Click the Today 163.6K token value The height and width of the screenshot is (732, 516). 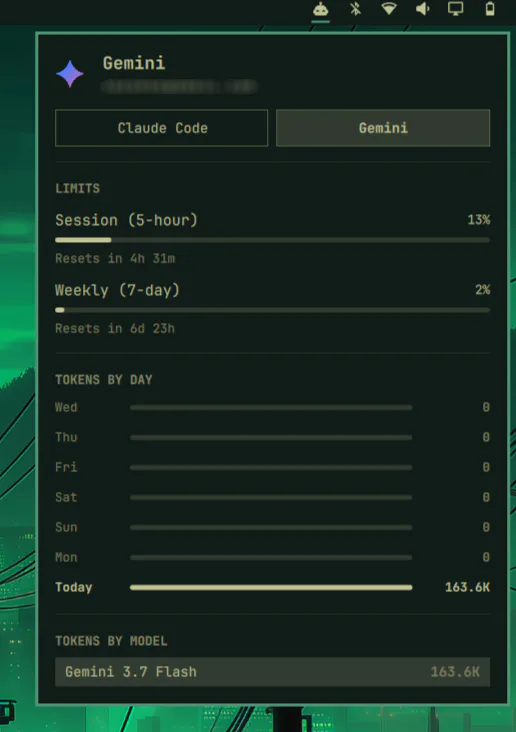(x=467, y=587)
